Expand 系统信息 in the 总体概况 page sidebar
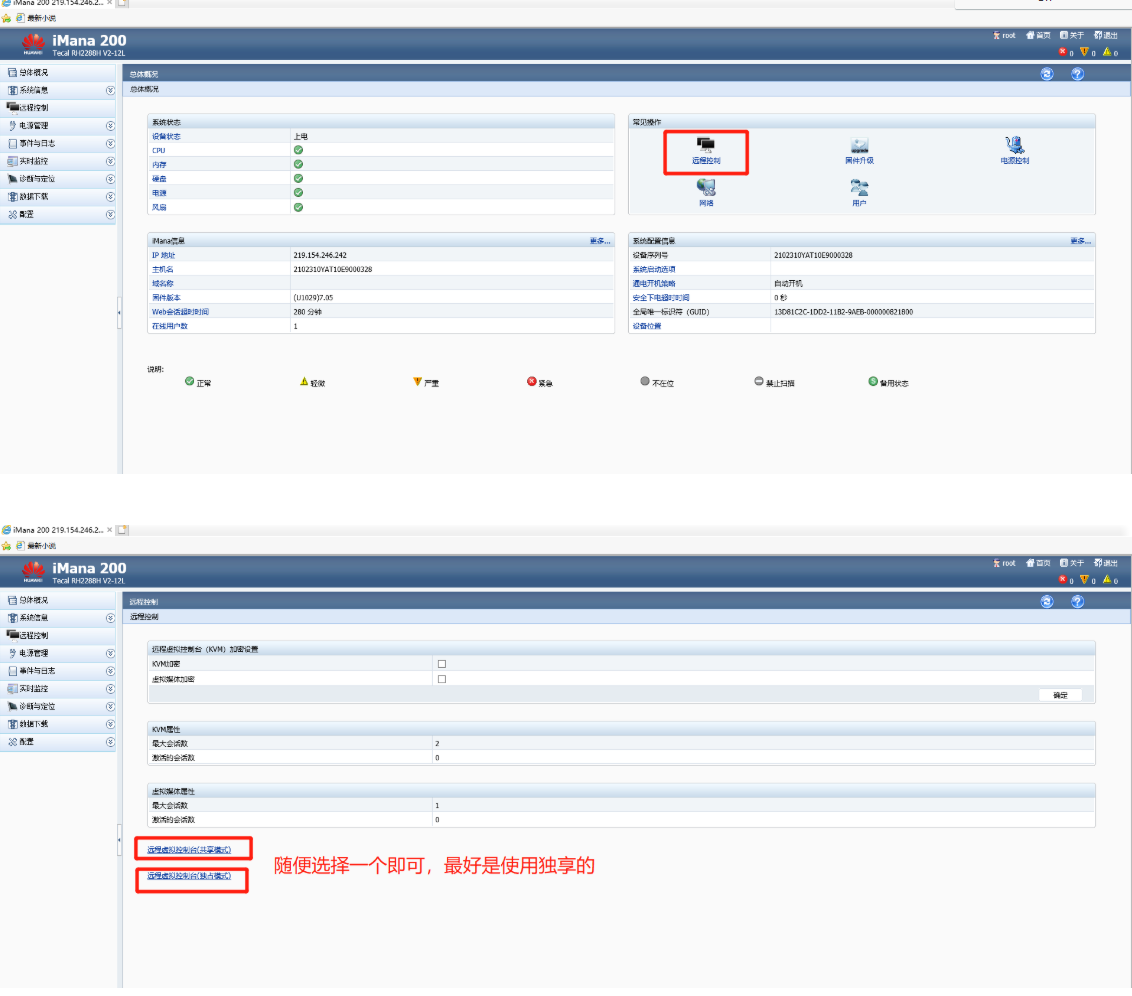This screenshot has height=996, width=1132. point(110,90)
